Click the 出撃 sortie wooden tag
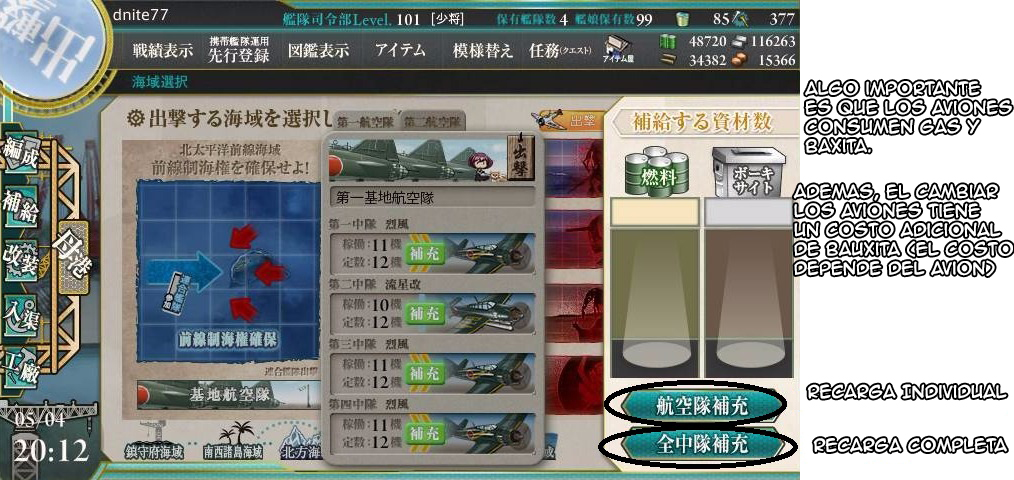The height and width of the screenshot is (480, 1014). click(519, 158)
